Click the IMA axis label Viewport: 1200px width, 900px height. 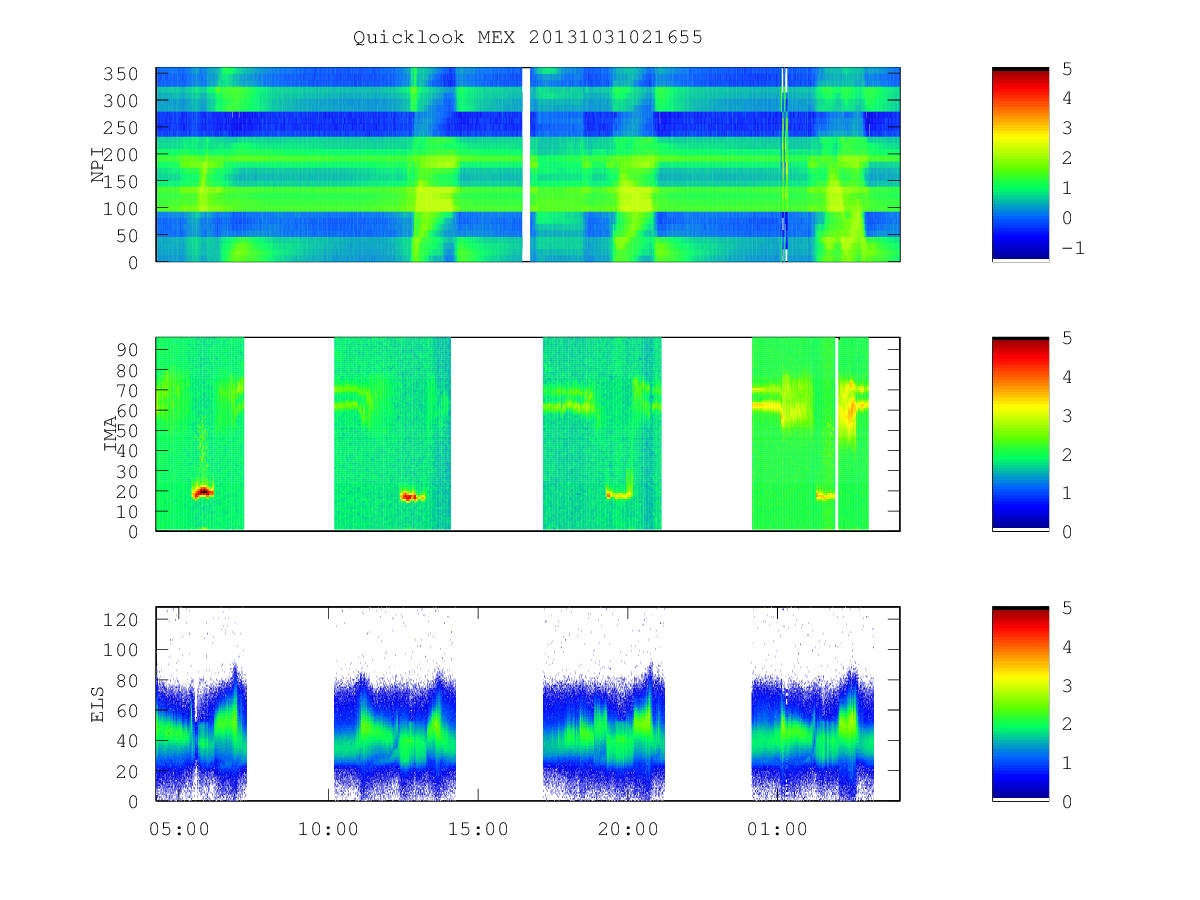111,434
